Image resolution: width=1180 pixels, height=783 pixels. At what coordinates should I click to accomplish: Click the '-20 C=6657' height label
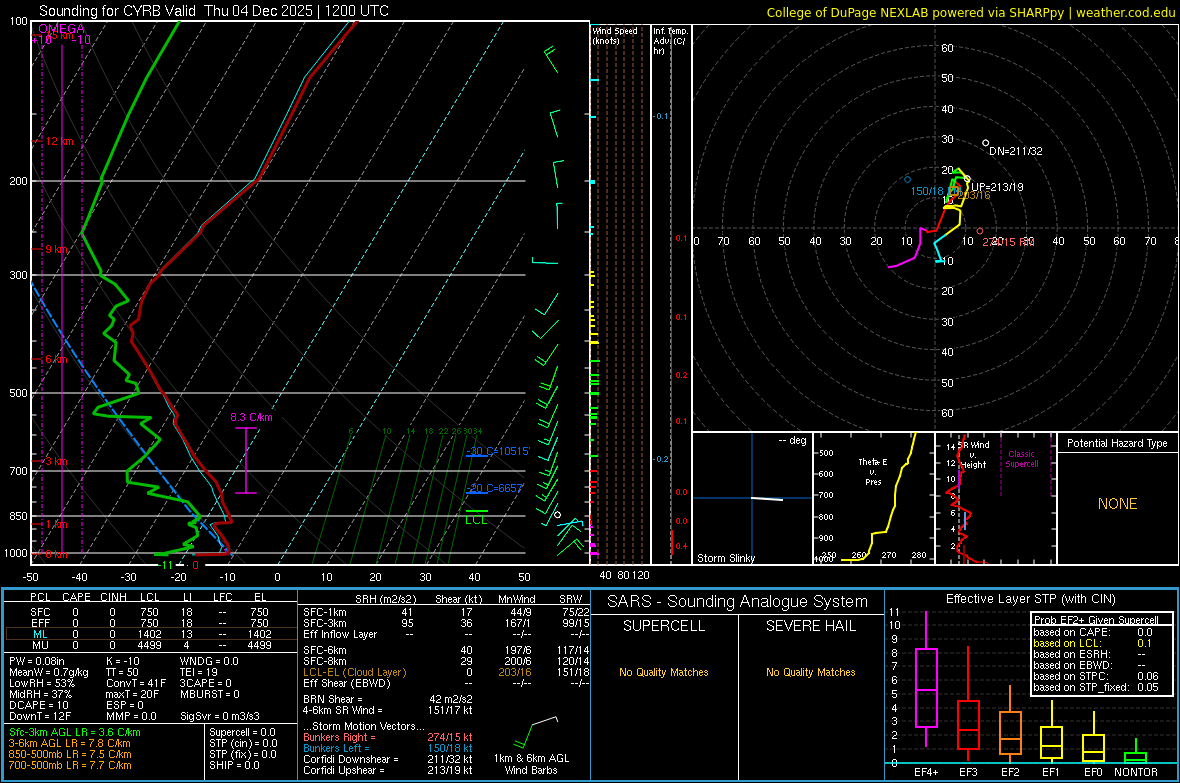coord(495,488)
